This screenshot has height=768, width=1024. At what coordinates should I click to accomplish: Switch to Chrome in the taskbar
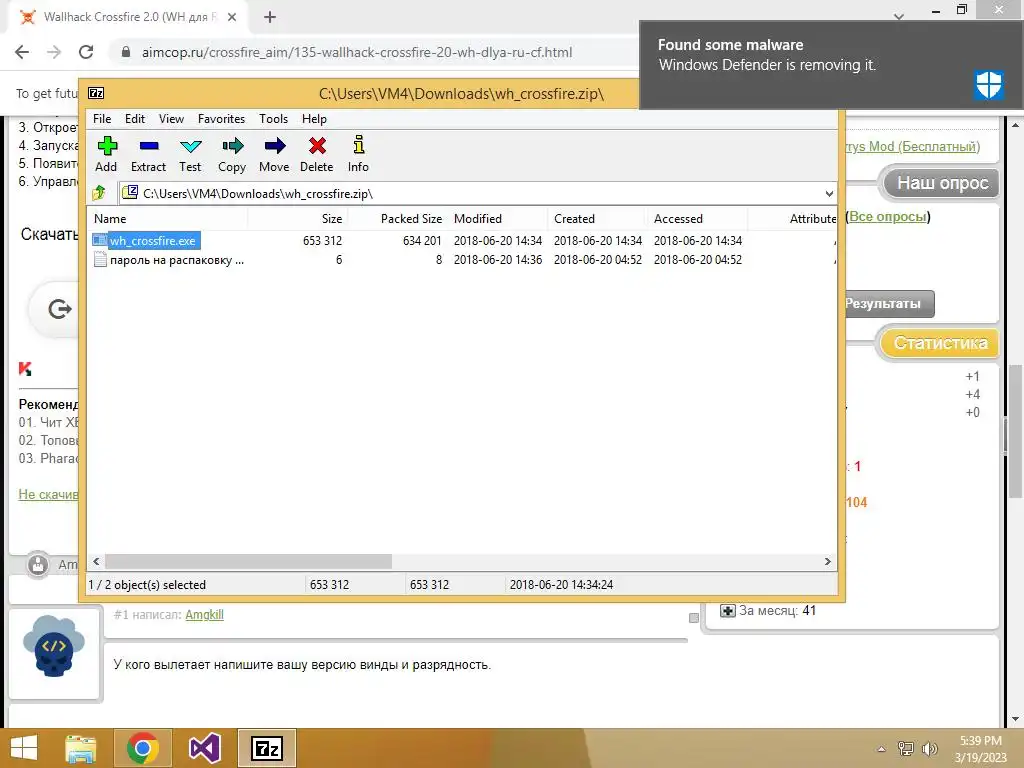coord(142,748)
